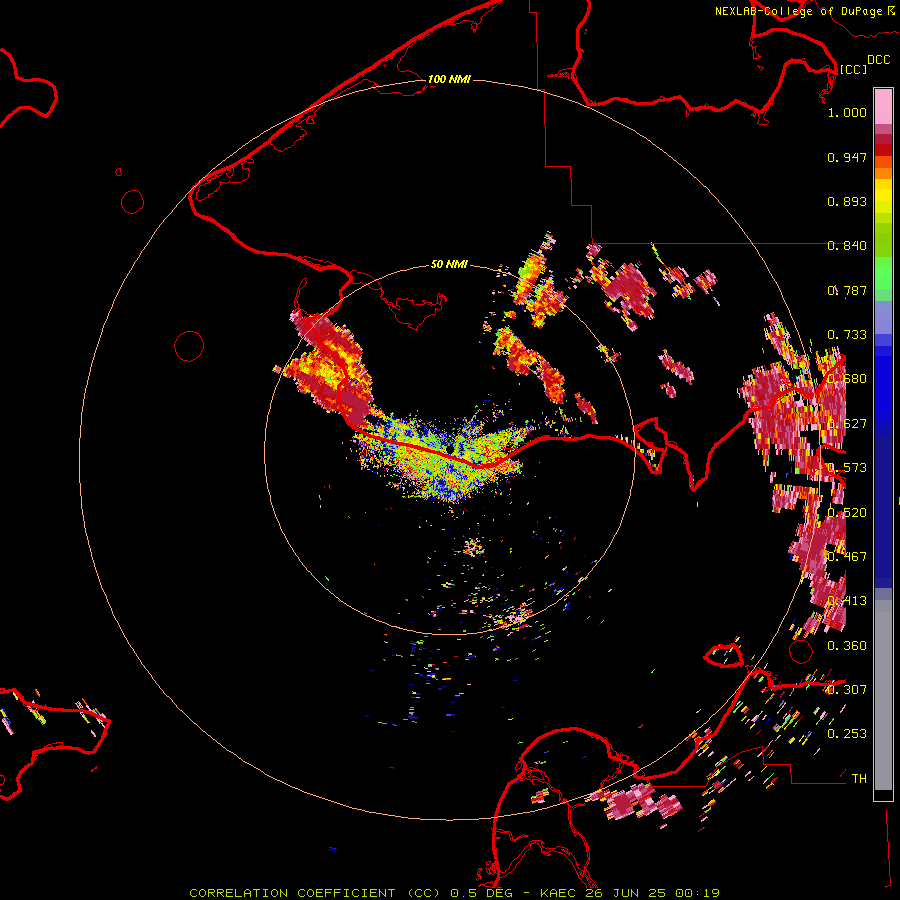
Task: Select the 0.307 scale value
Action: point(847,690)
